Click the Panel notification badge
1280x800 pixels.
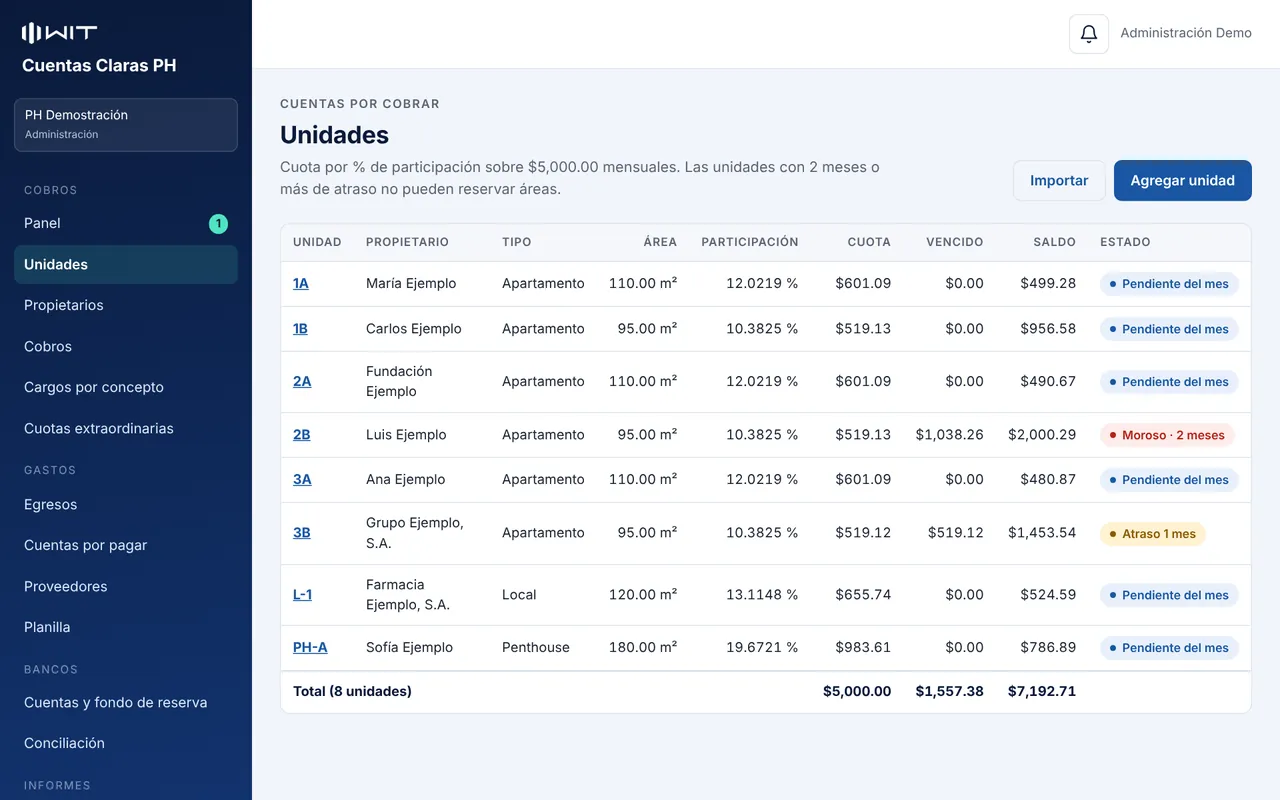point(218,224)
